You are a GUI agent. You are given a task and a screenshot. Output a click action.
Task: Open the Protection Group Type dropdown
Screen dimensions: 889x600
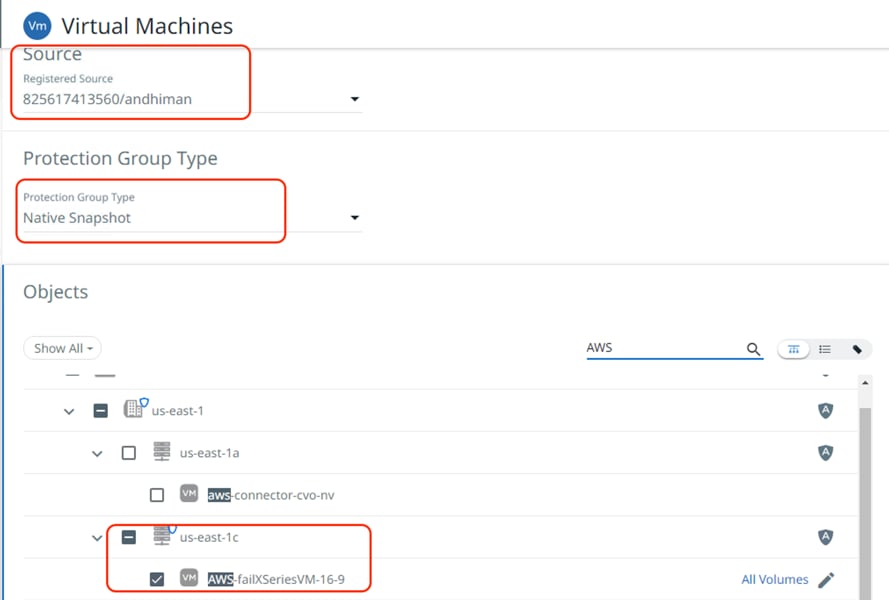tap(192, 218)
